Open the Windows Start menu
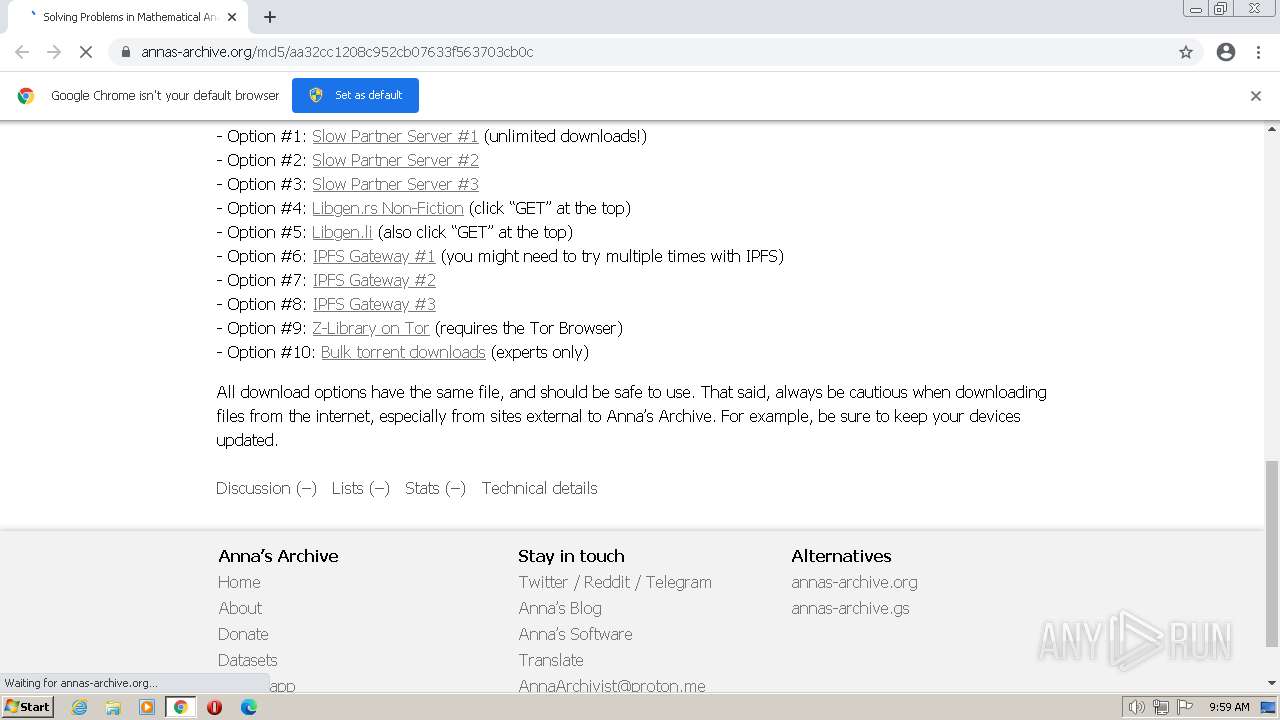Screen dimensions: 1280x720 point(28,707)
